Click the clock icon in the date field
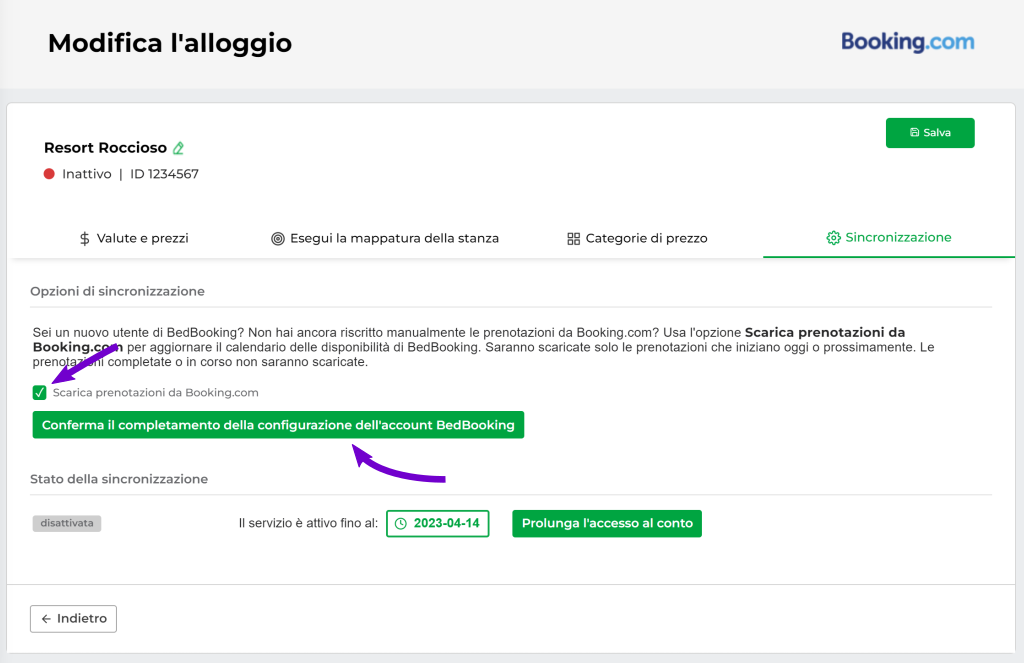 point(401,523)
